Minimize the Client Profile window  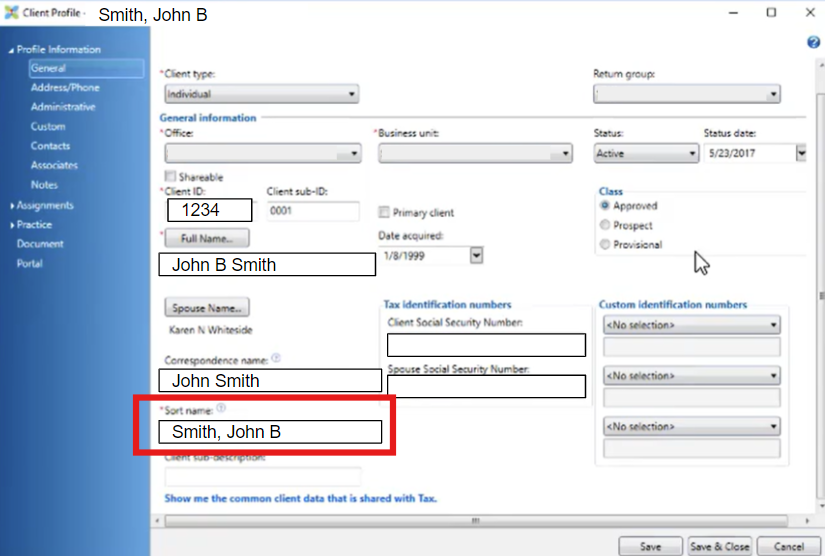point(733,13)
